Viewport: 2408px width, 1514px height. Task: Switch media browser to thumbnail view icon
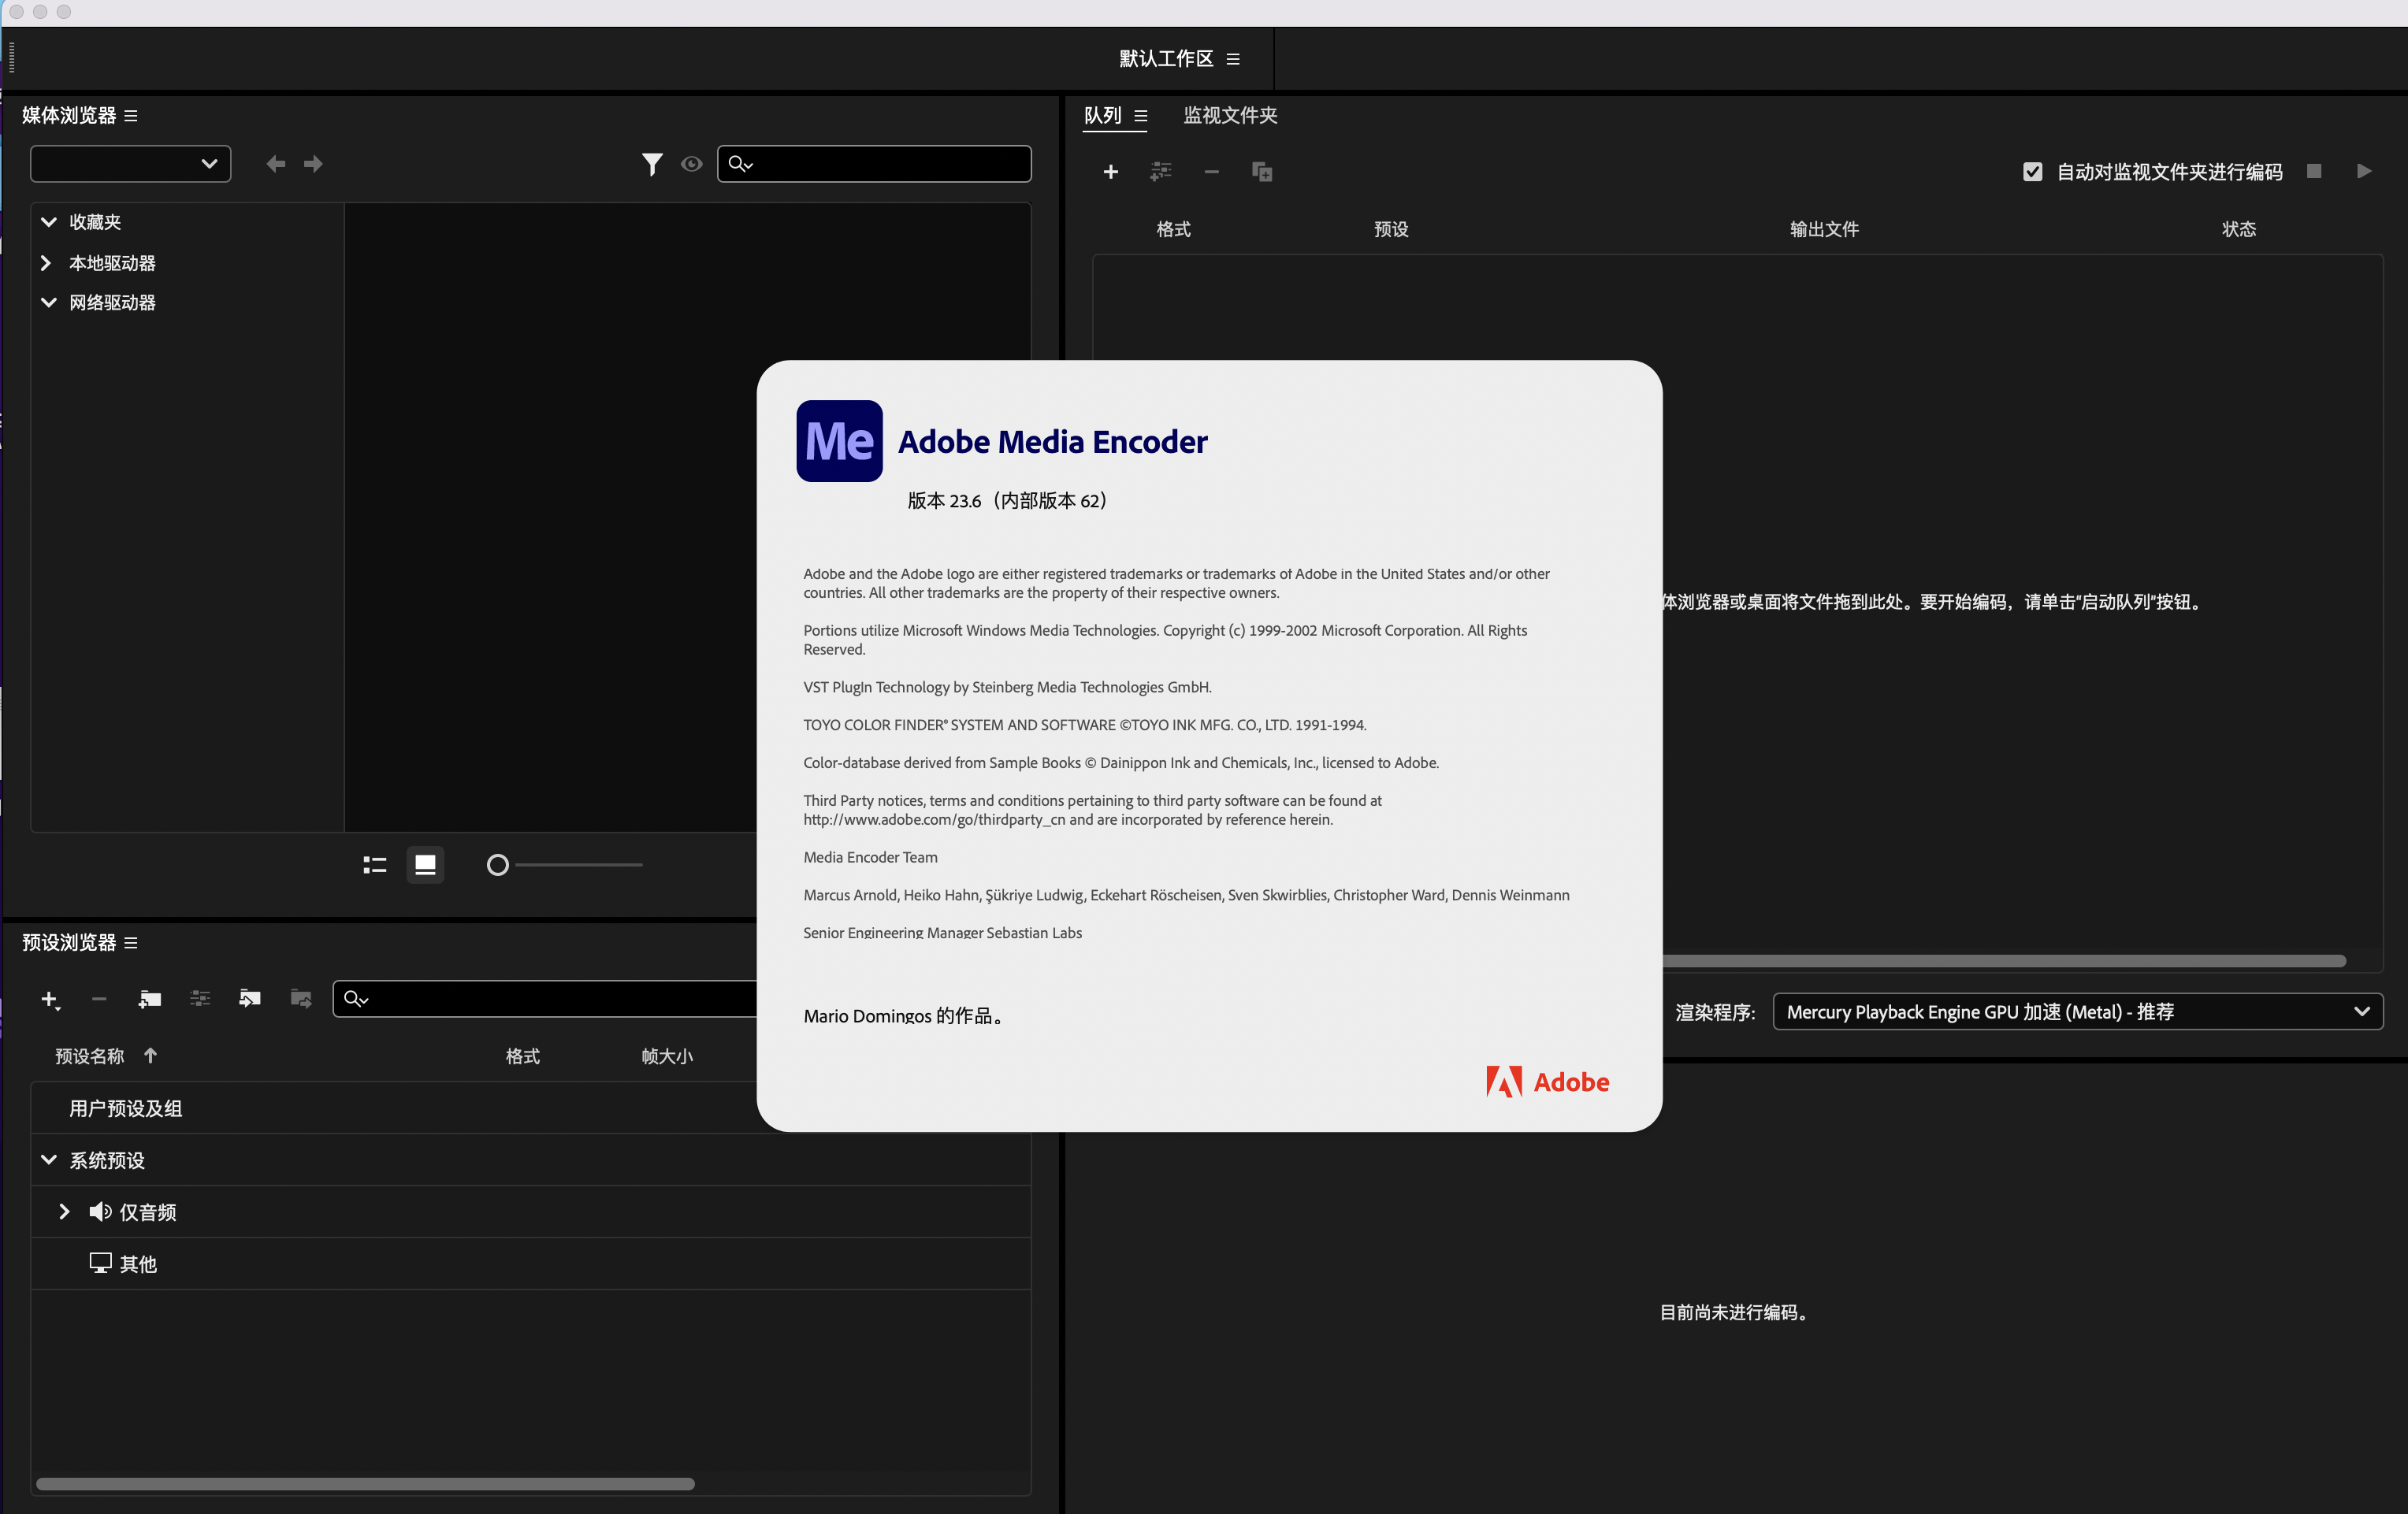click(425, 865)
